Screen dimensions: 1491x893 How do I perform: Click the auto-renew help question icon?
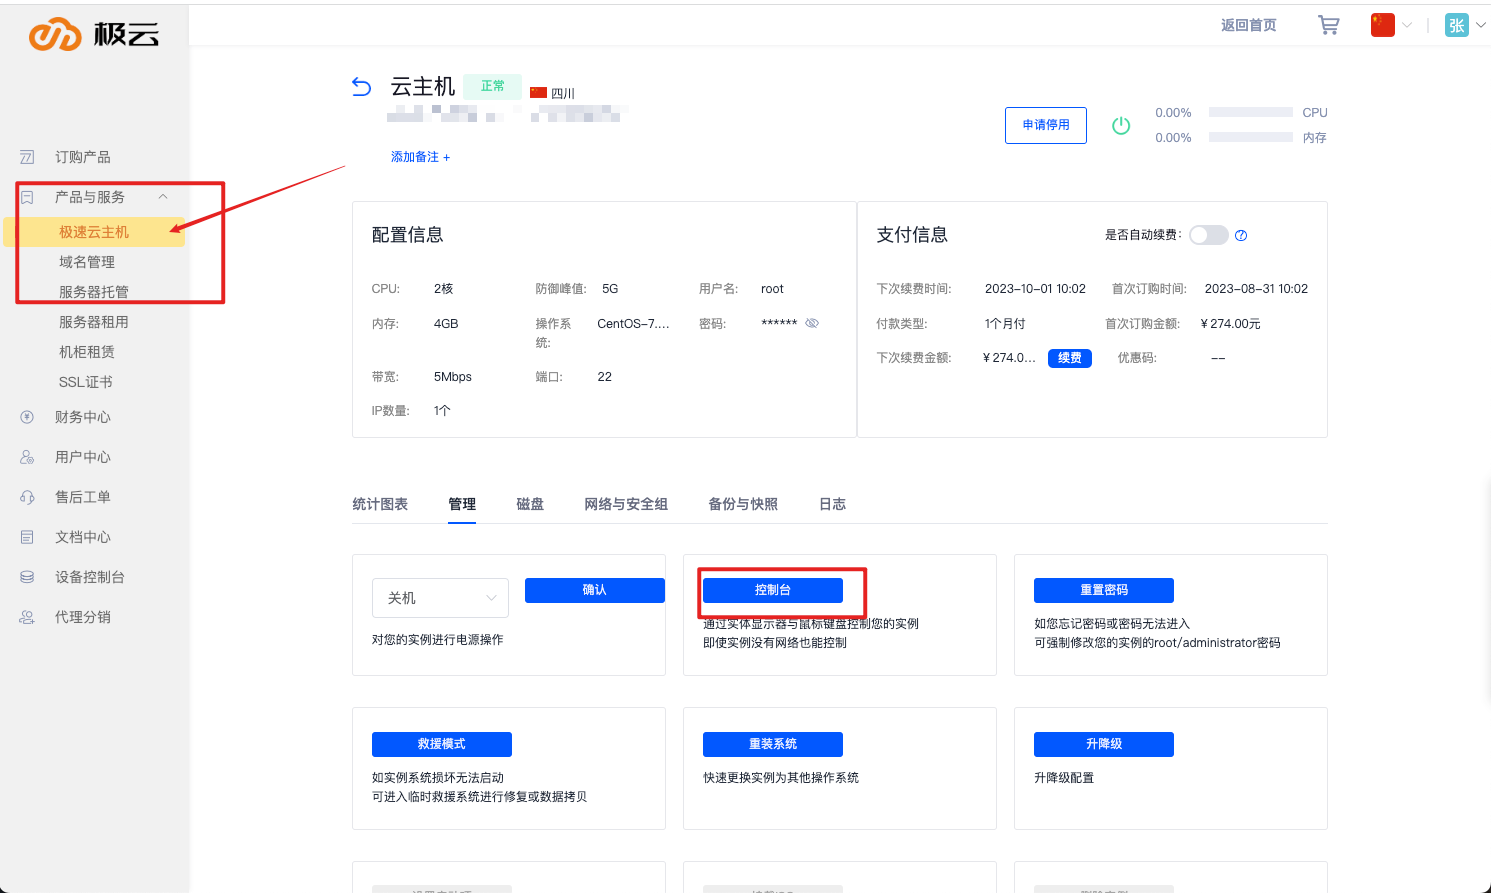point(1241,236)
